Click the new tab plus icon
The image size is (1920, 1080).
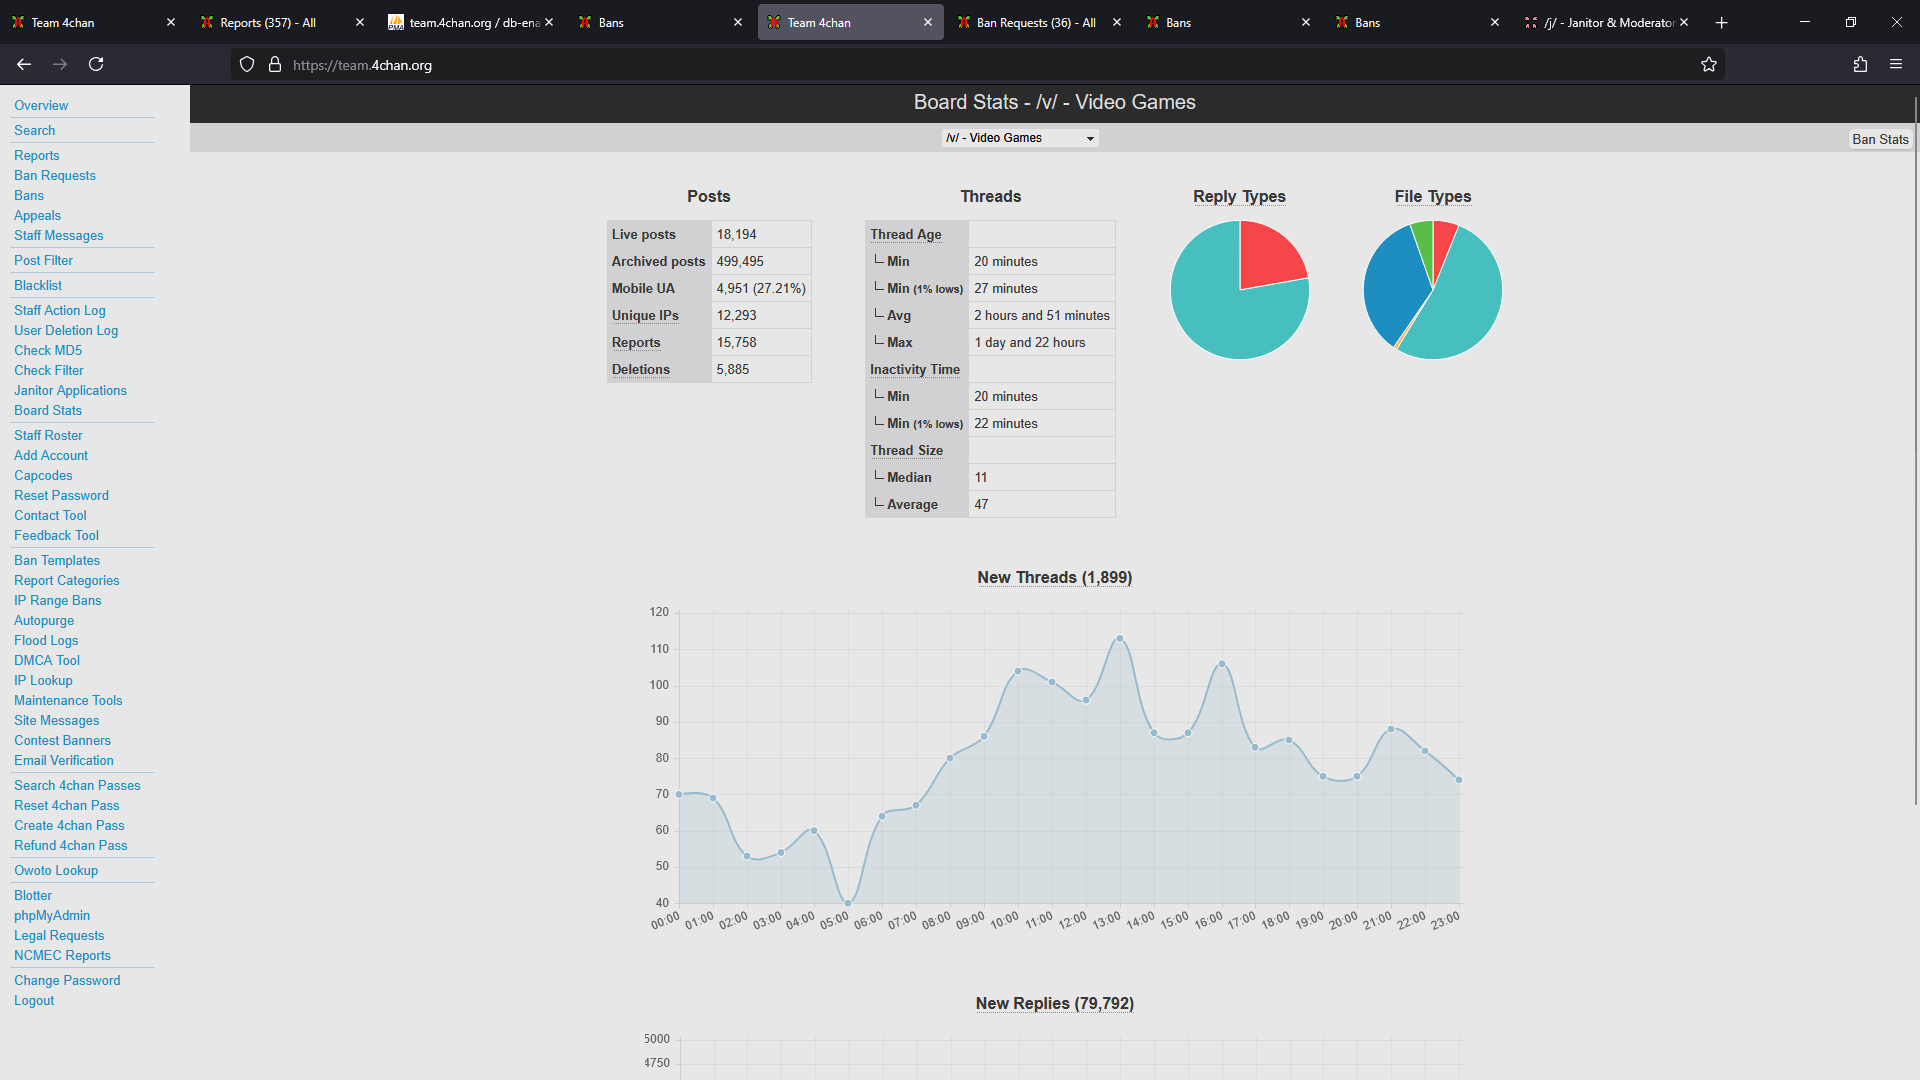pyautogui.click(x=1721, y=22)
